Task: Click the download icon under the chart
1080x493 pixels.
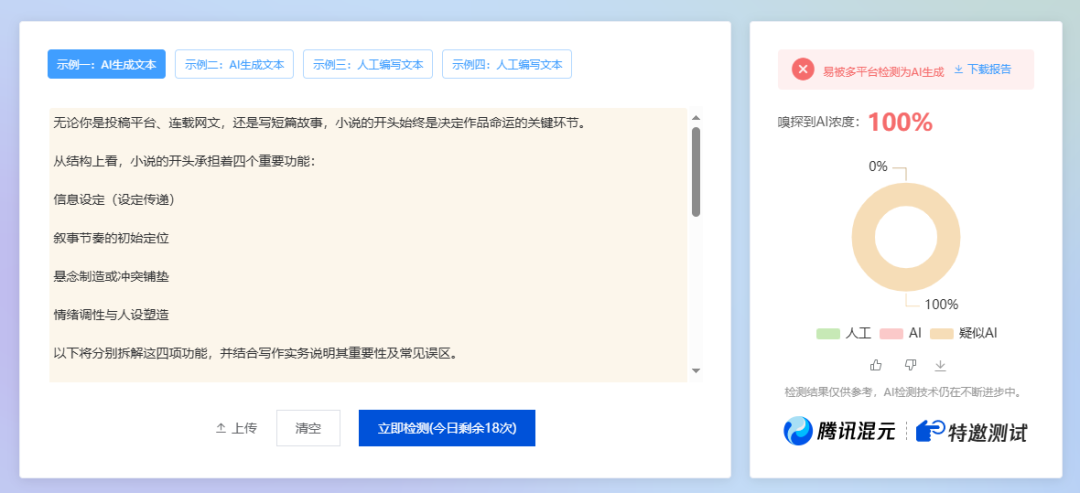Action: pyautogui.click(x=940, y=365)
